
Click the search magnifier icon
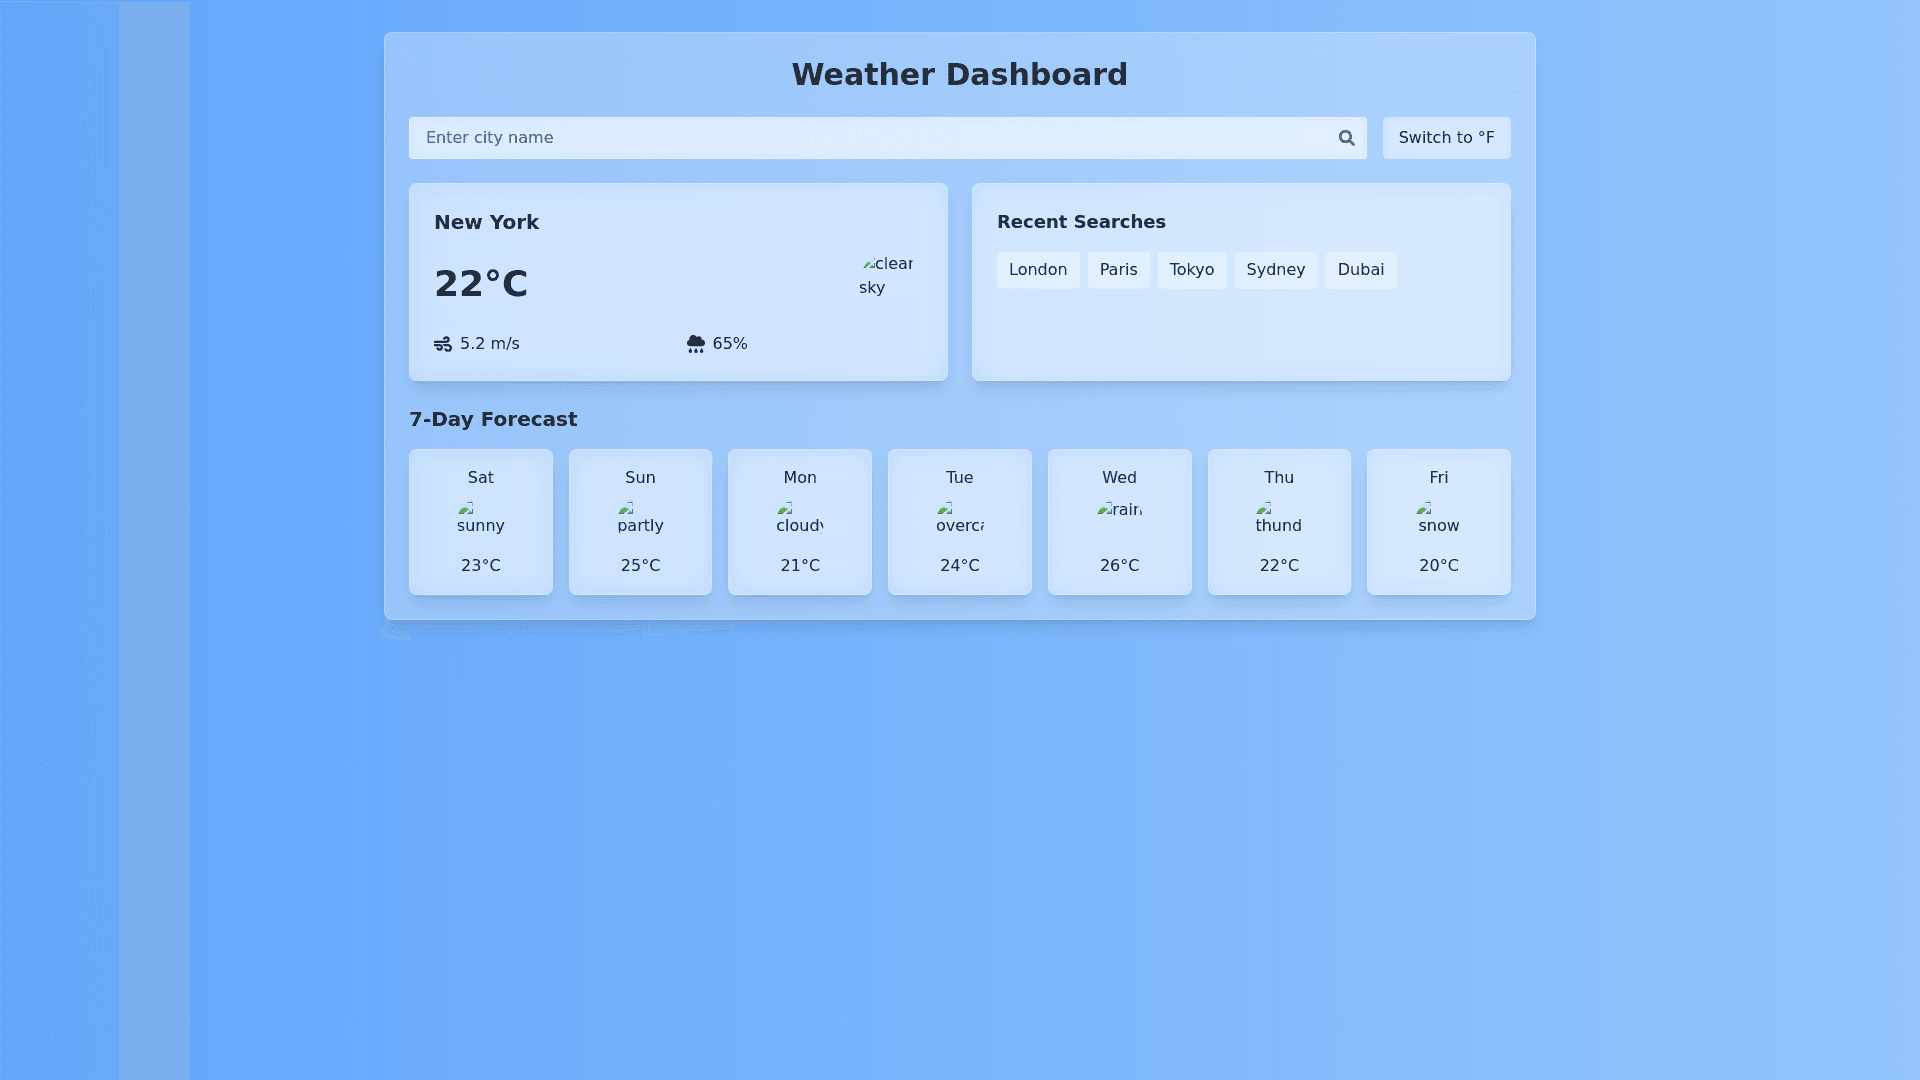coord(1346,138)
